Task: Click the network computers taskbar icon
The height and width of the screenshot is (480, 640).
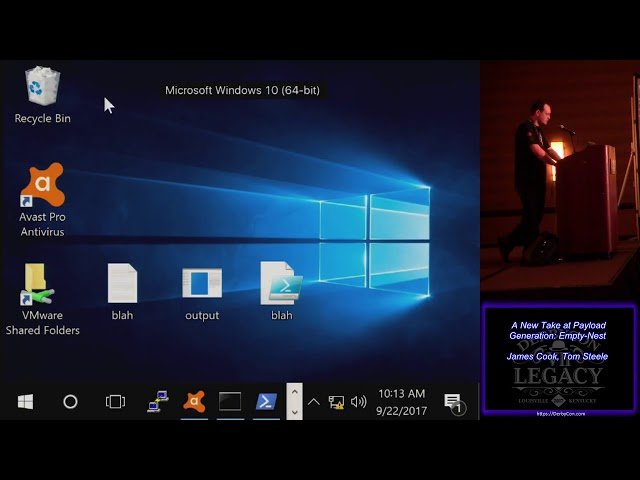Action: pyautogui.click(x=158, y=402)
